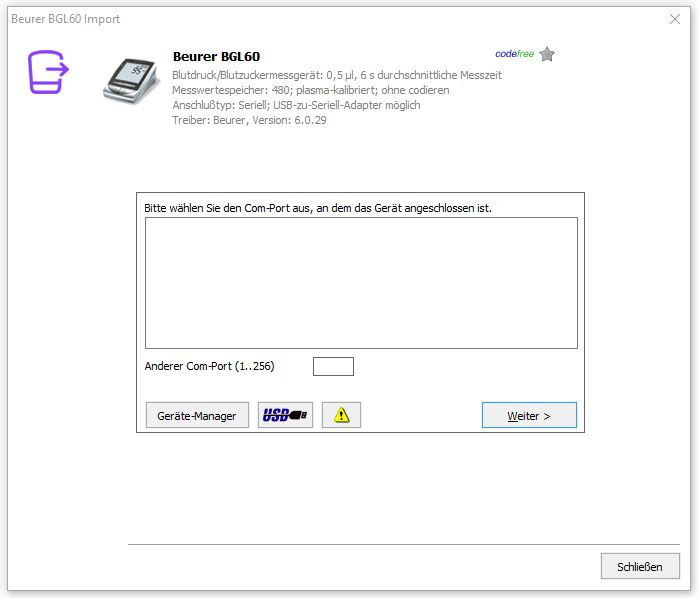Open the Geräte-Manager
Image resolution: width=699 pixels, height=598 pixels.
[x=197, y=415]
